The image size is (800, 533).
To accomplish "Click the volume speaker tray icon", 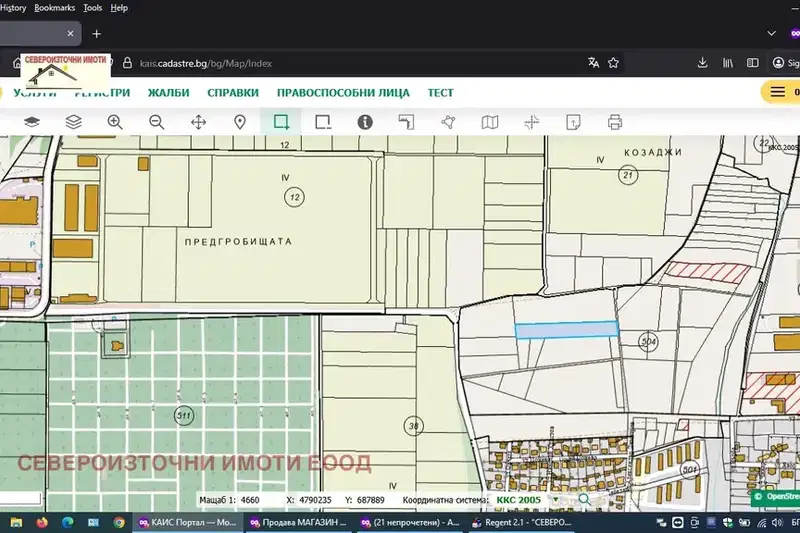I will 778,522.
